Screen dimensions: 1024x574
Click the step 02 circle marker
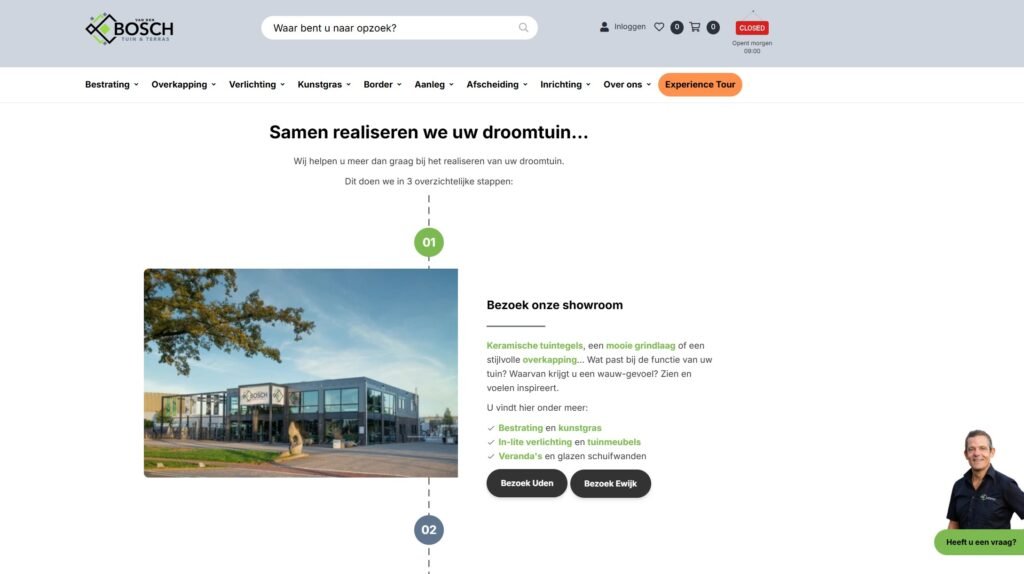428,530
